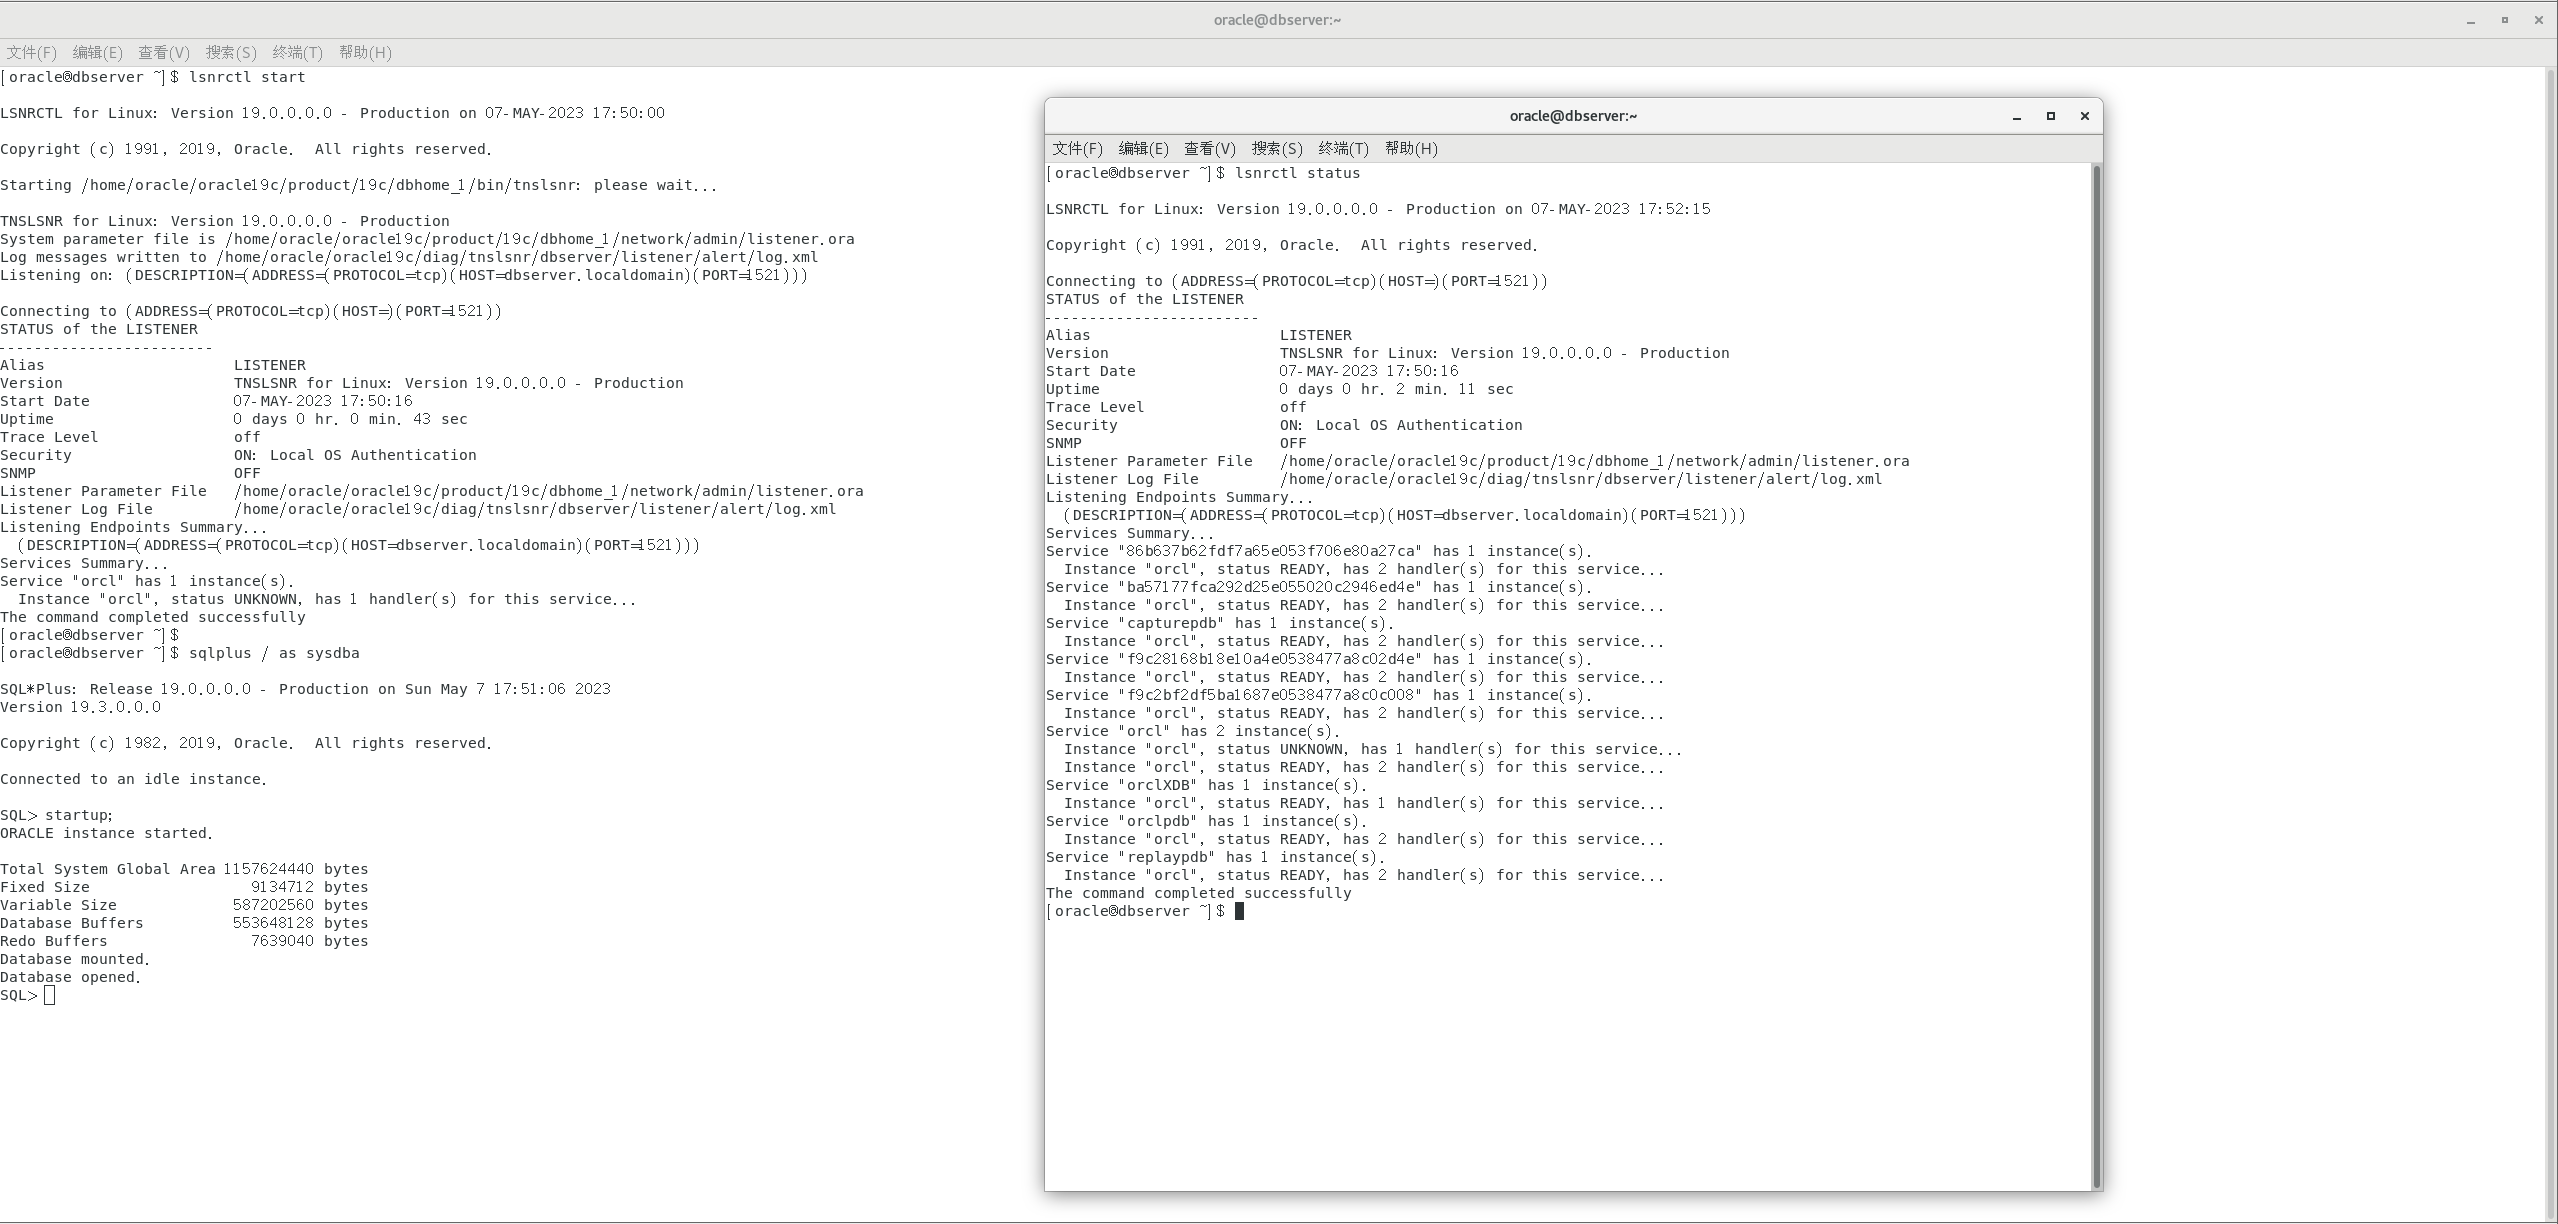2558x1224 pixels.
Task: Click 'System parameter file is' line
Action: point(427,239)
